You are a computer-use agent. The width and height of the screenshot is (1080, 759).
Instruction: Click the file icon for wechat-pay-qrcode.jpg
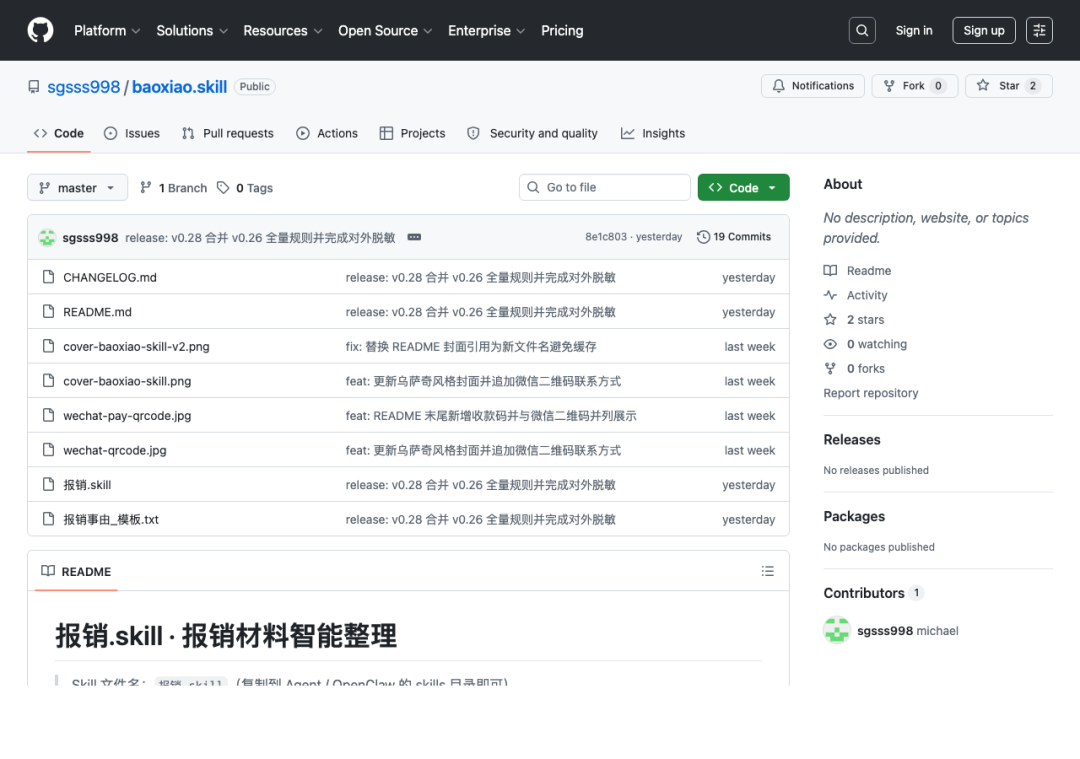click(x=48, y=415)
